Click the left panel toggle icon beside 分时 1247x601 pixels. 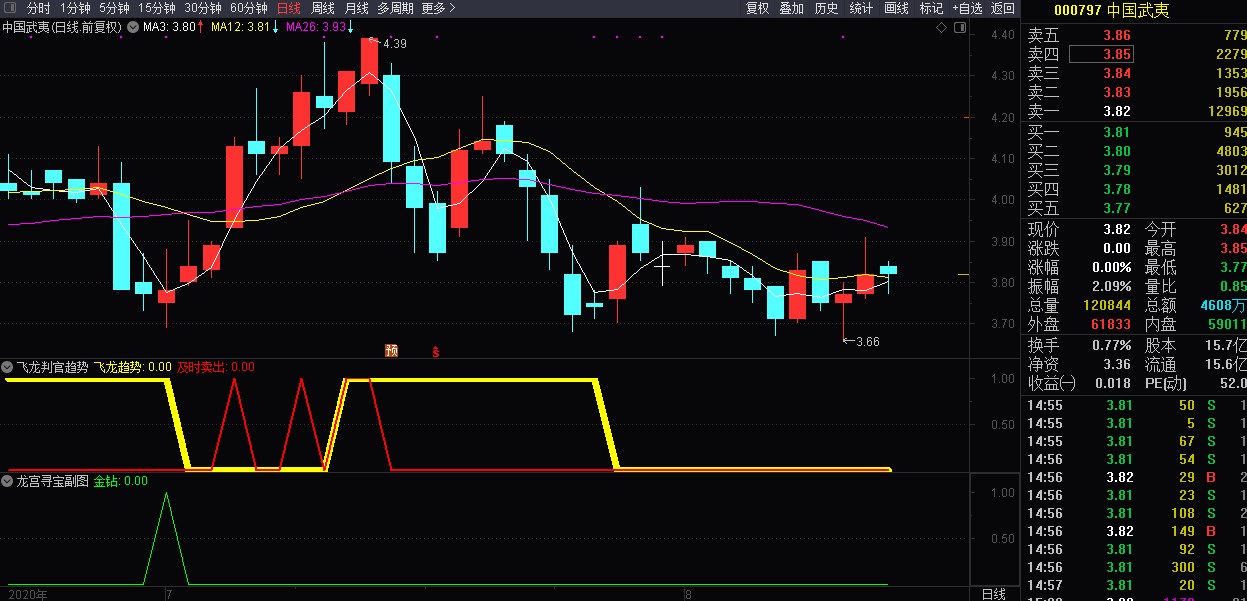tap(9, 8)
